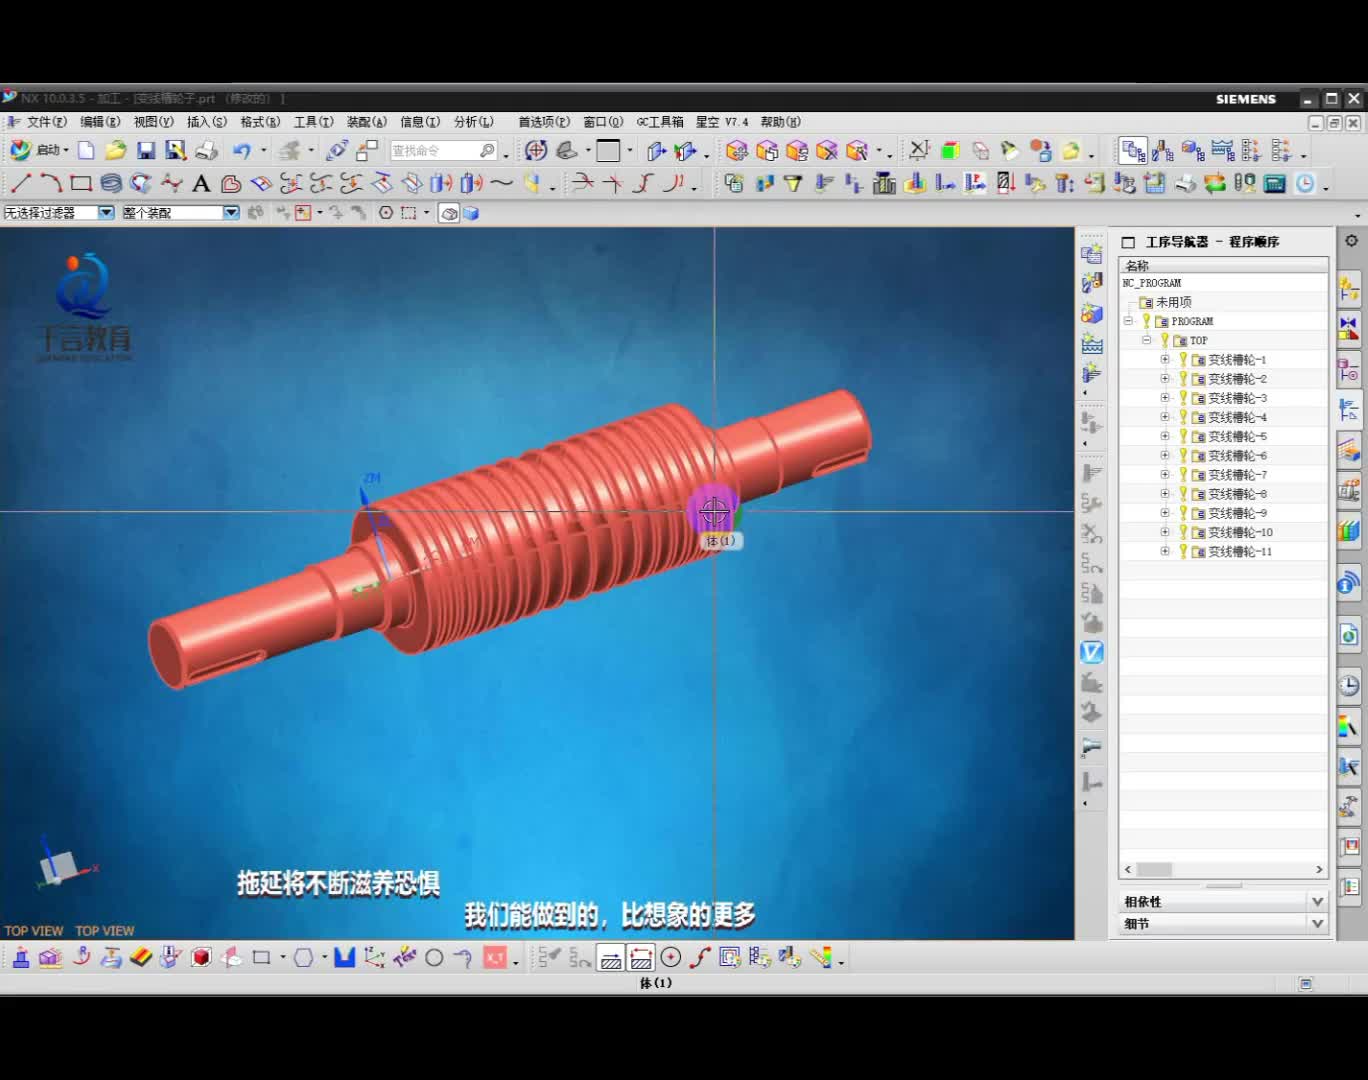This screenshot has width=1368, height=1080.
Task: Expand the 变线槽轮-1 program group
Action: pyautogui.click(x=1165, y=359)
